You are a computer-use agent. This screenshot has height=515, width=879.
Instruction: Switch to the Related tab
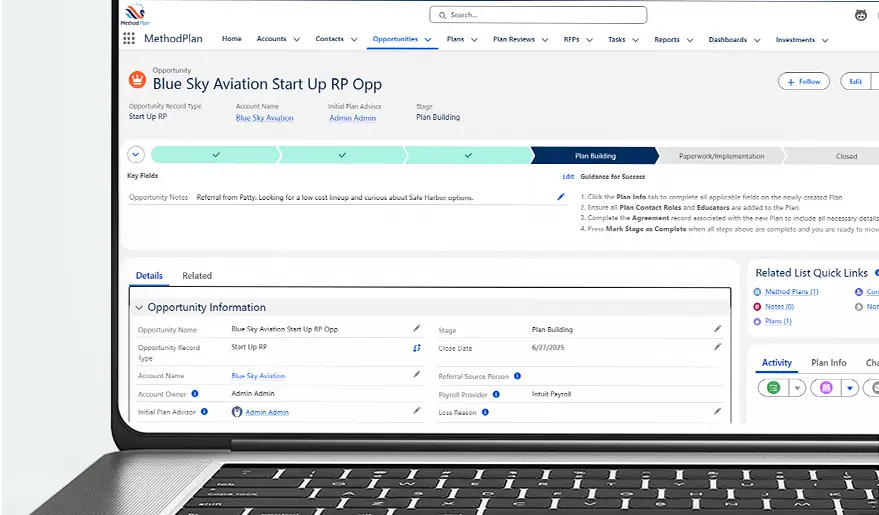(x=197, y=276)
